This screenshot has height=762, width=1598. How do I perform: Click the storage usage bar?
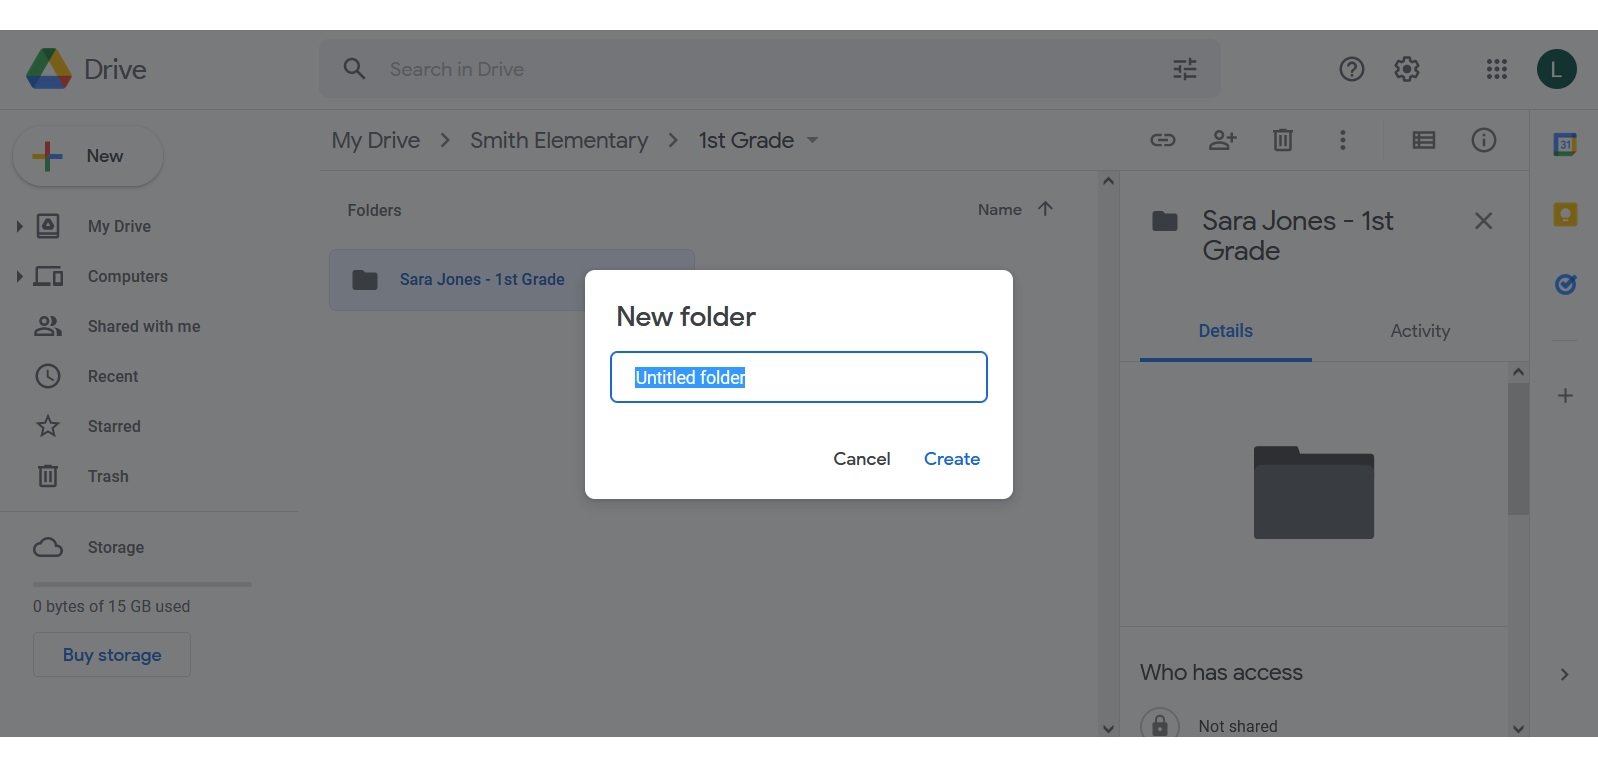point(142,584)
